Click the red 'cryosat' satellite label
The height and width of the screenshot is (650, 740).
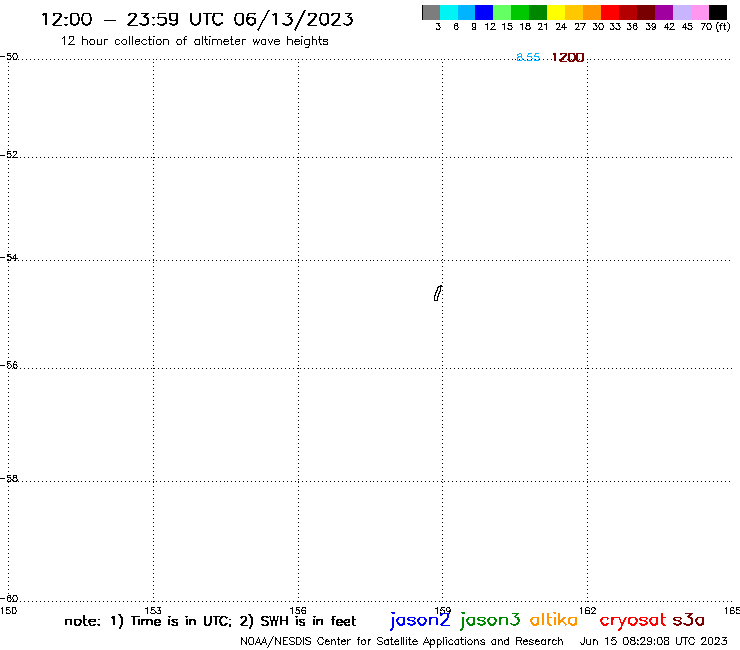(633, 620)
